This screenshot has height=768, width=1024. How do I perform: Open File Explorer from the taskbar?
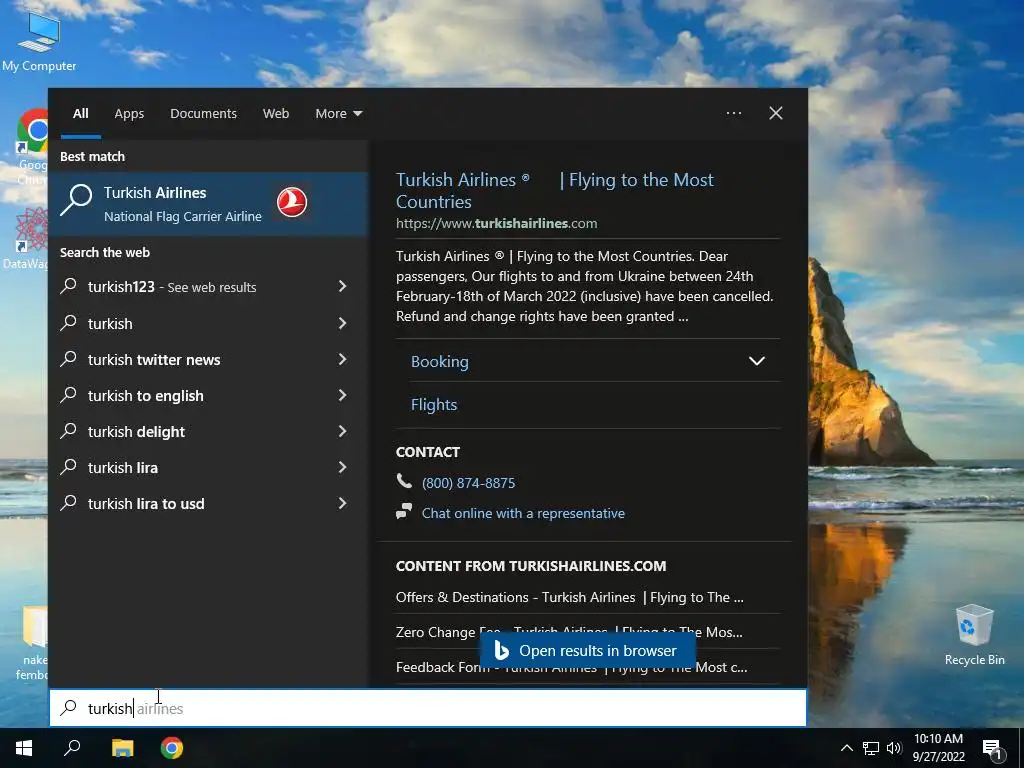pos(122,748)
